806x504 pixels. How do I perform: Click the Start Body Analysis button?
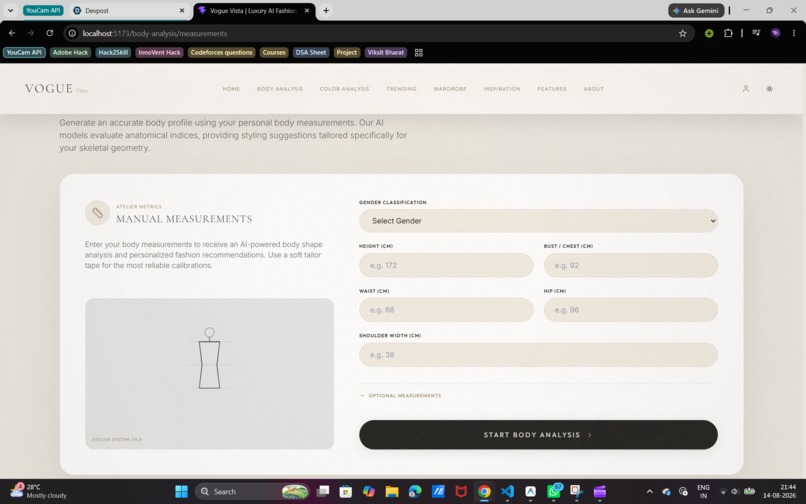coord(538,435)
